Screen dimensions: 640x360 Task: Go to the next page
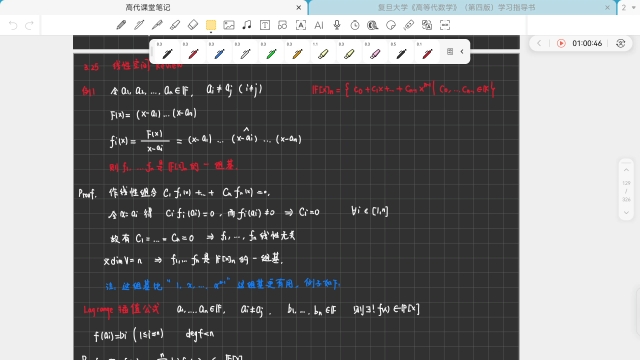click(x=626, y=212)
